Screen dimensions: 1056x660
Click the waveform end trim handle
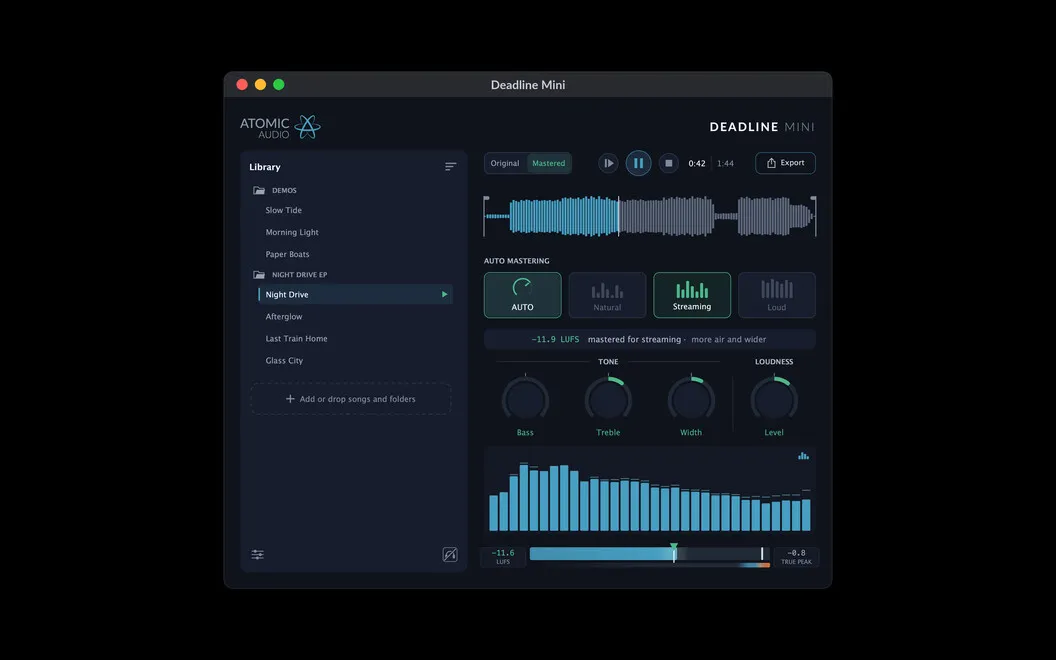coord(814,216)
